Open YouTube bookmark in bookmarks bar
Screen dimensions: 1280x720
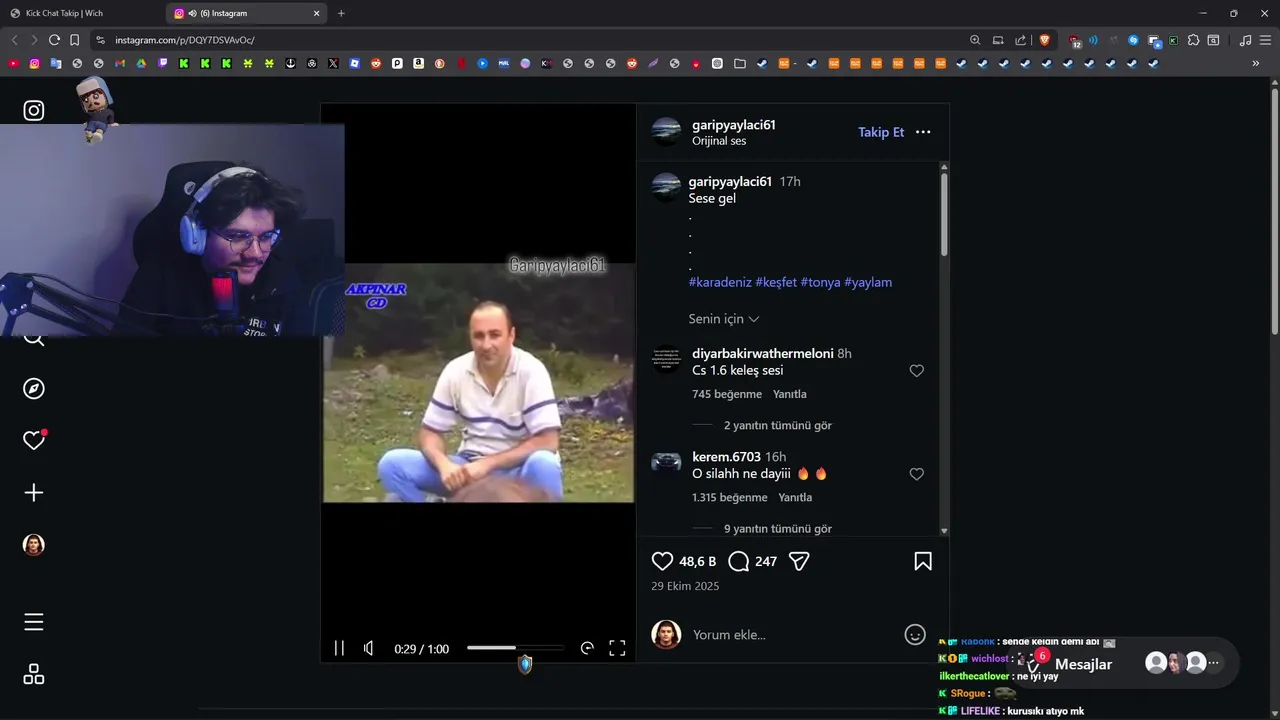[x=13, y=63]
